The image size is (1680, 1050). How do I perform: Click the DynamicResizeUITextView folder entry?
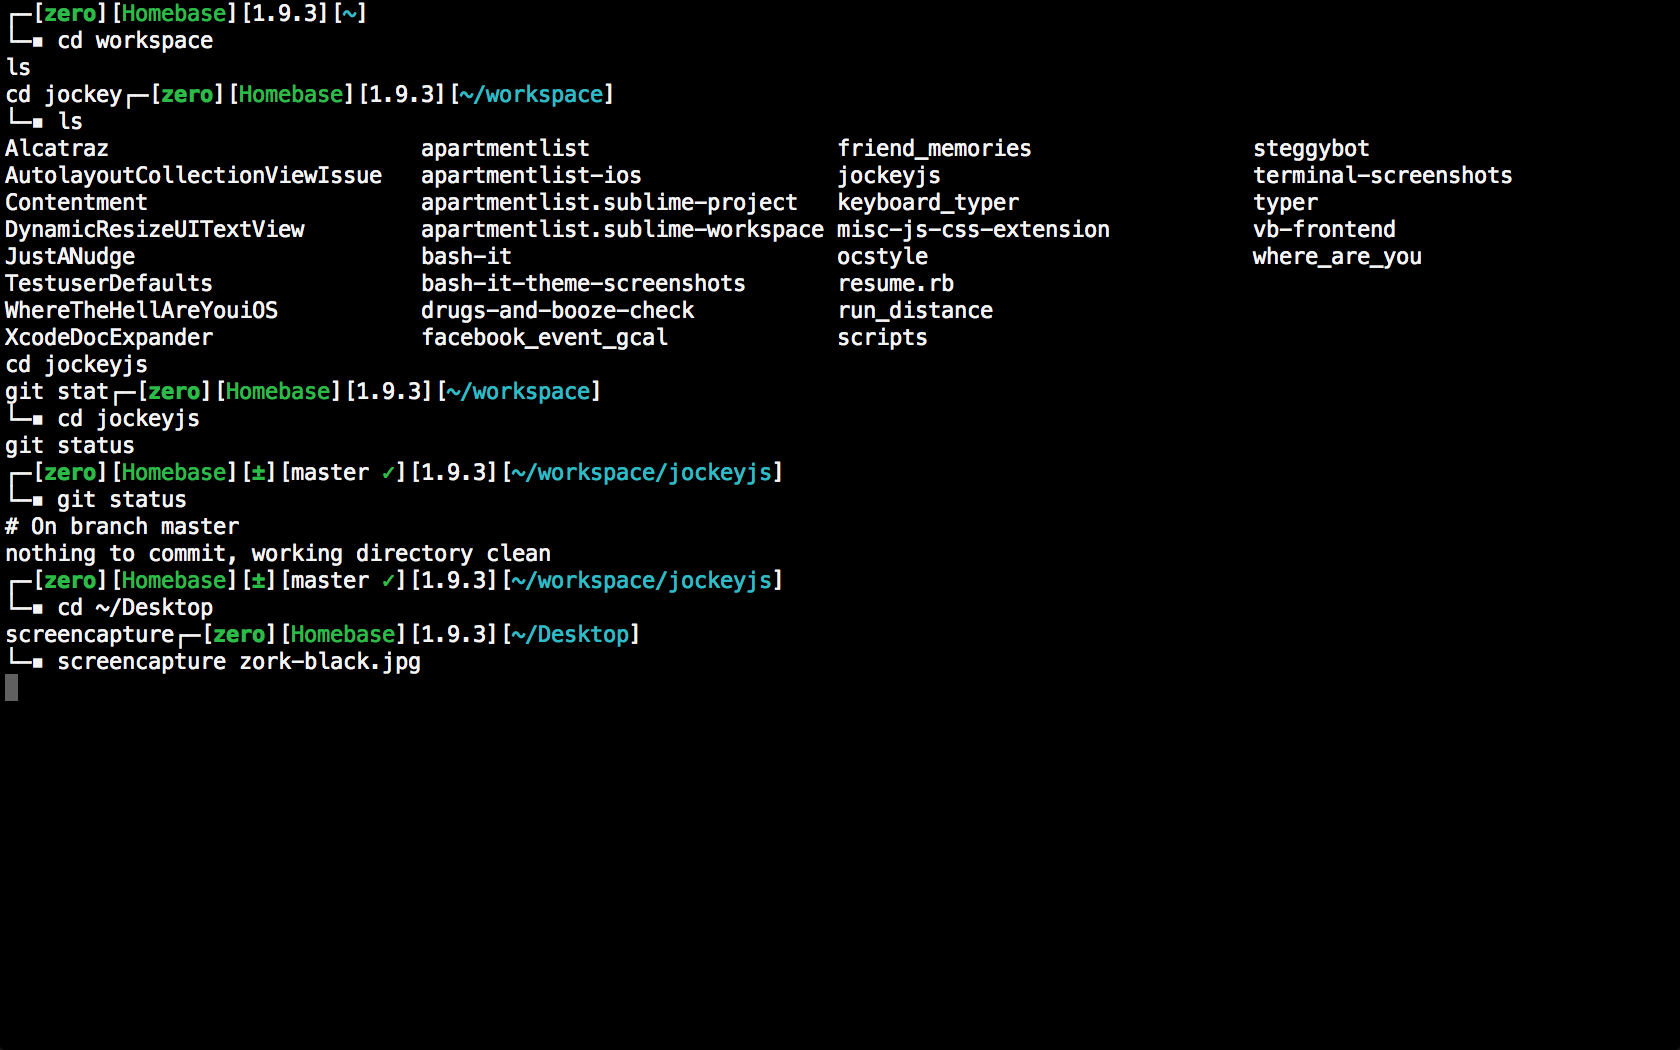point(155,230)
